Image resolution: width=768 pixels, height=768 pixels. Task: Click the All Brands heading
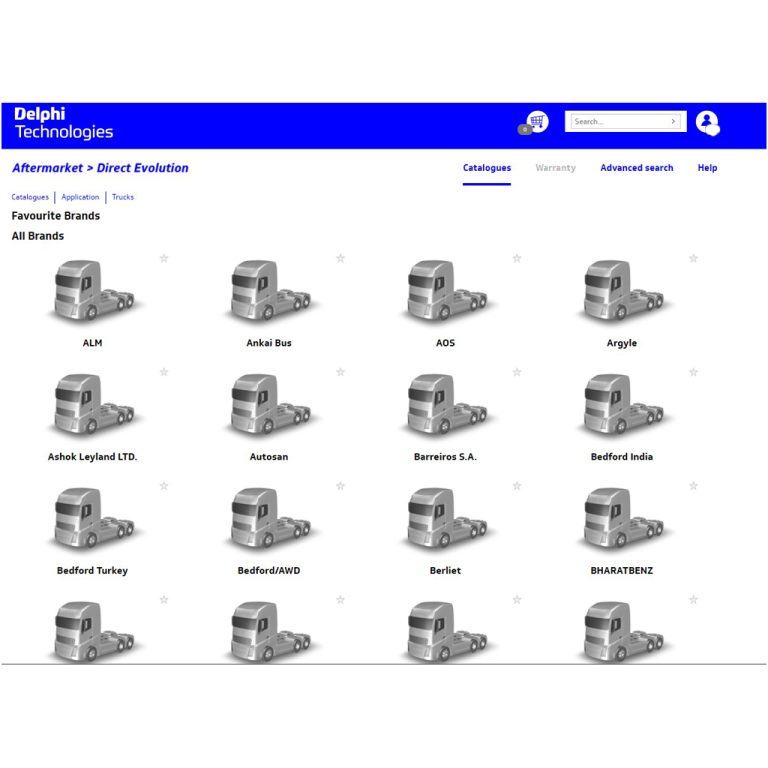tap(38, 236)
